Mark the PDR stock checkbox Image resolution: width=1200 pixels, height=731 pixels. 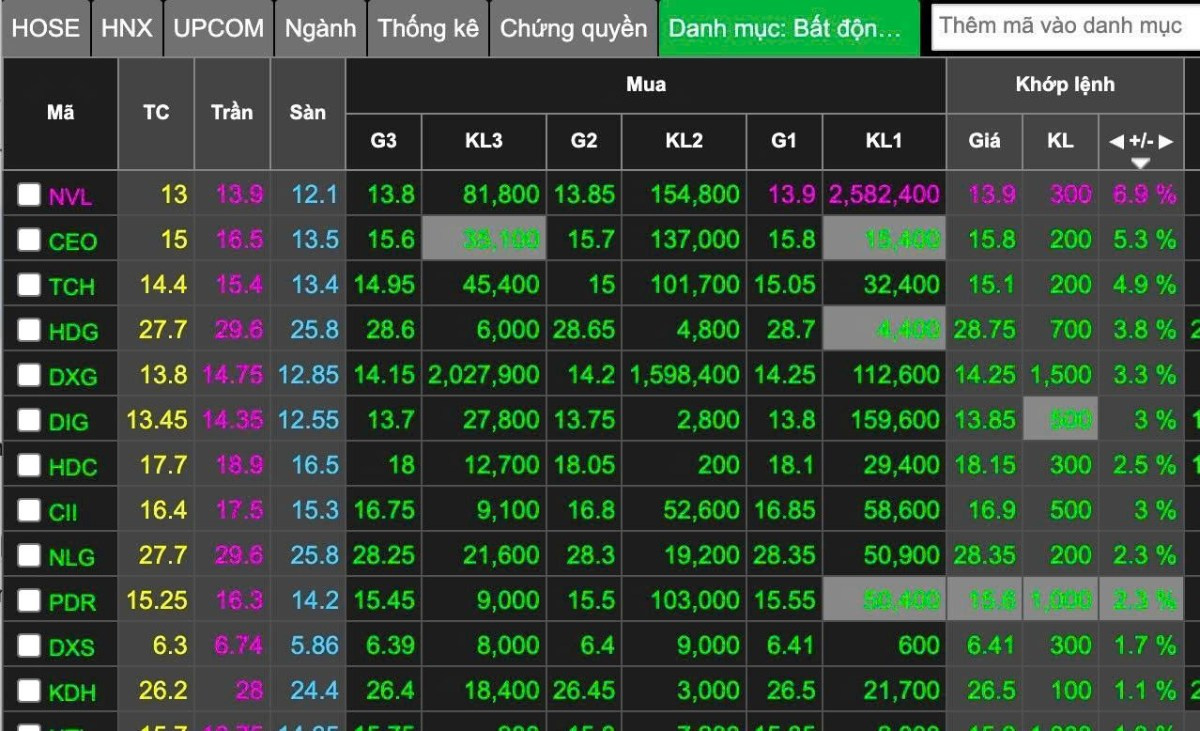[x=29, y=601]
